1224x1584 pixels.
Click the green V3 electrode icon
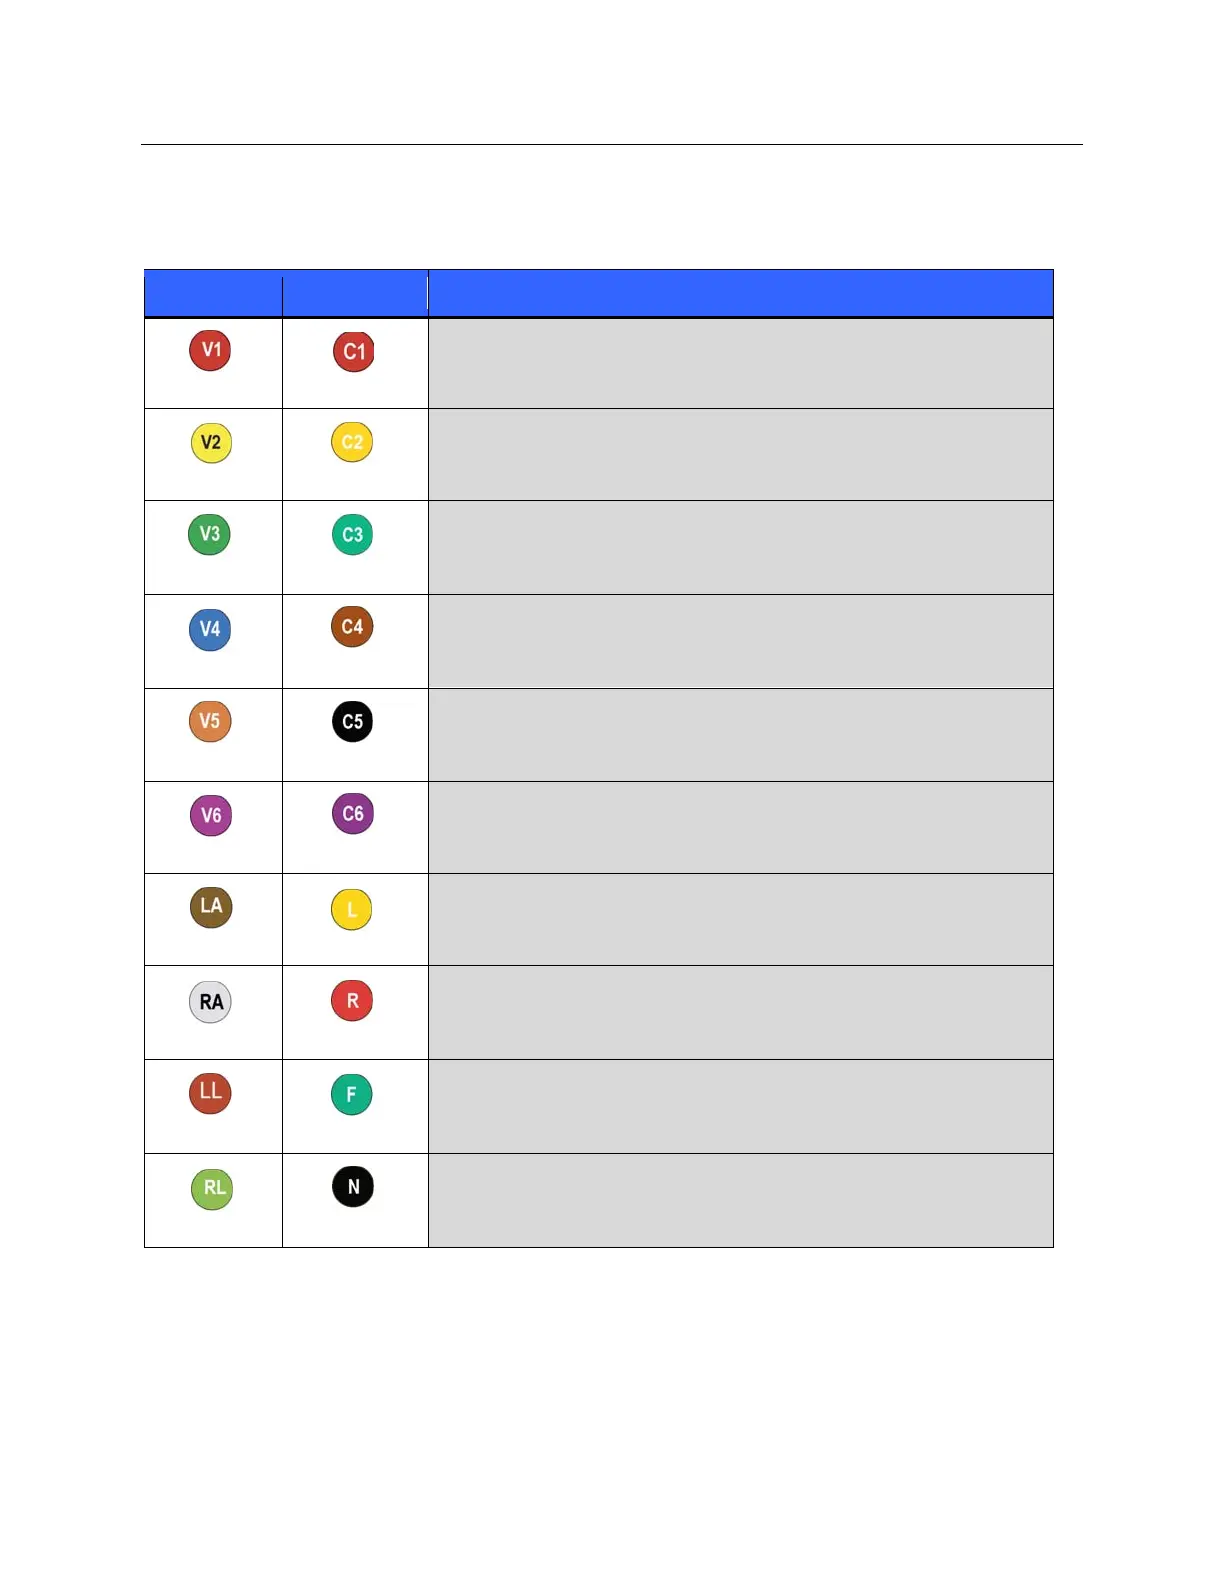pos(209,534)
